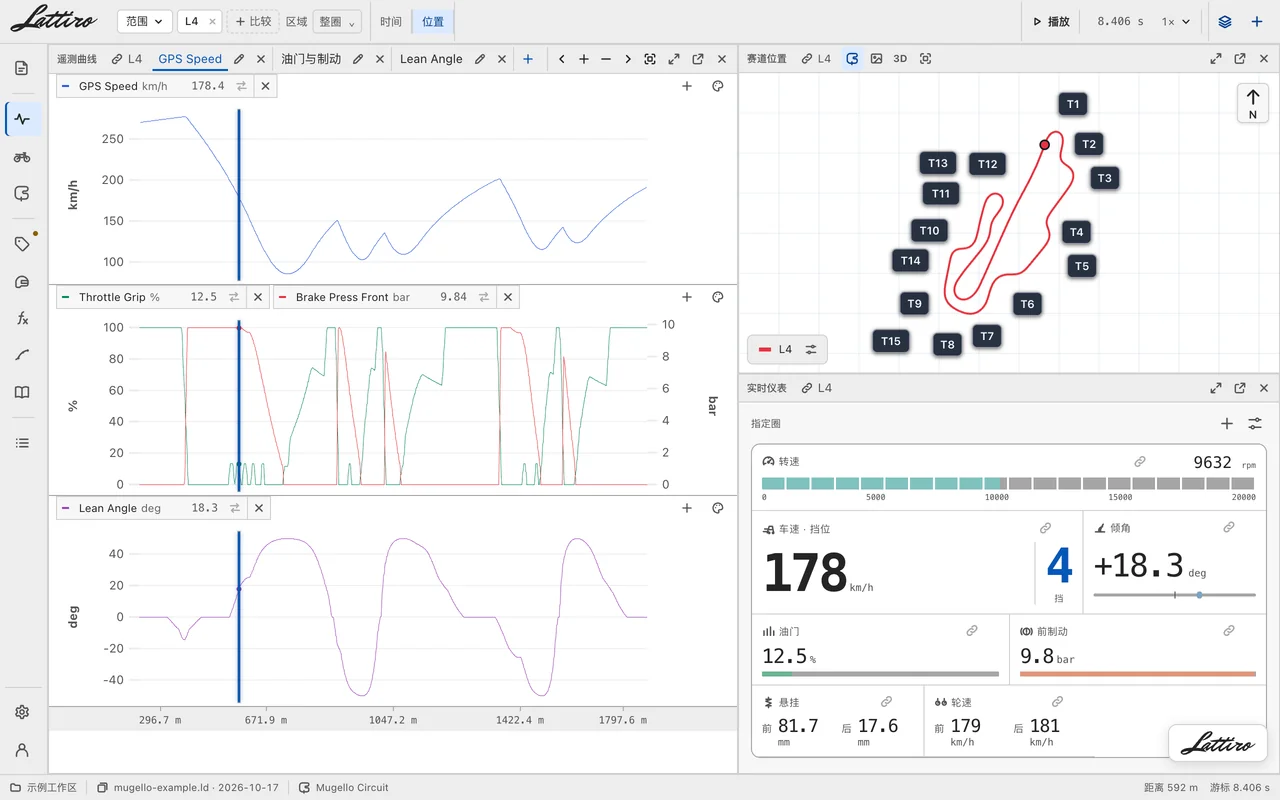This screenshot has height=800, width=1280.
Task: Switch to the 油门与制动 tab
Action: pyautogui.click(x=311, y=59)
